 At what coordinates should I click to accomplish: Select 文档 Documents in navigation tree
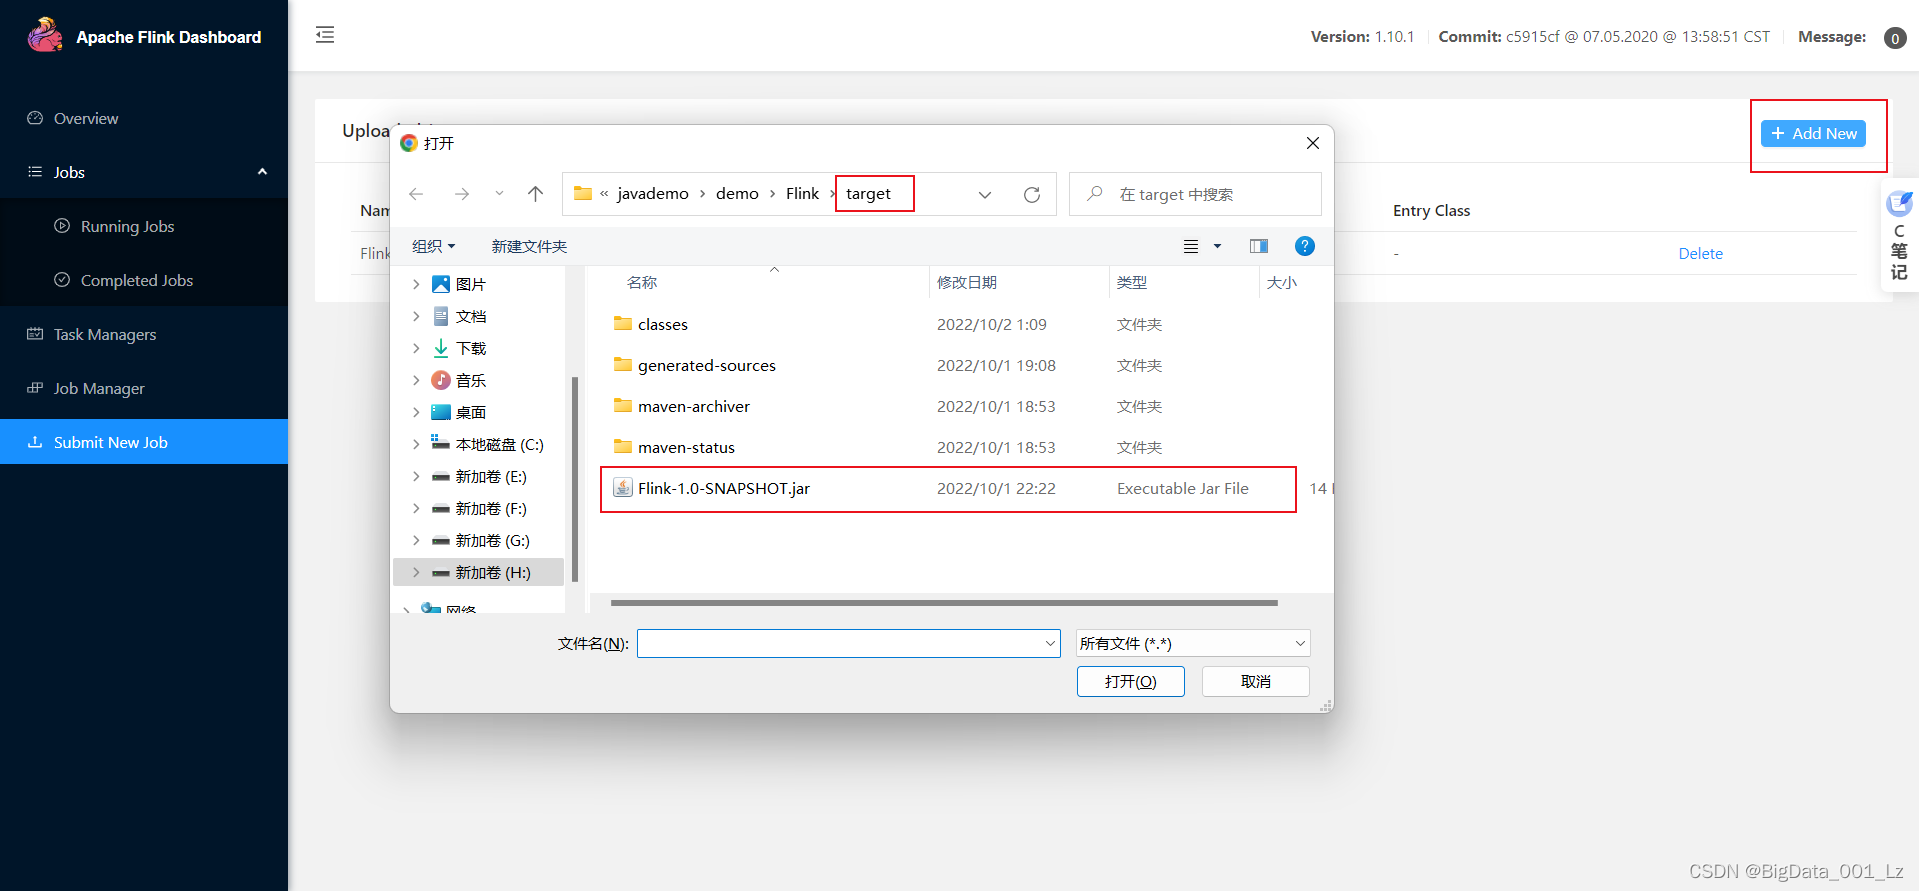(471, 316)
